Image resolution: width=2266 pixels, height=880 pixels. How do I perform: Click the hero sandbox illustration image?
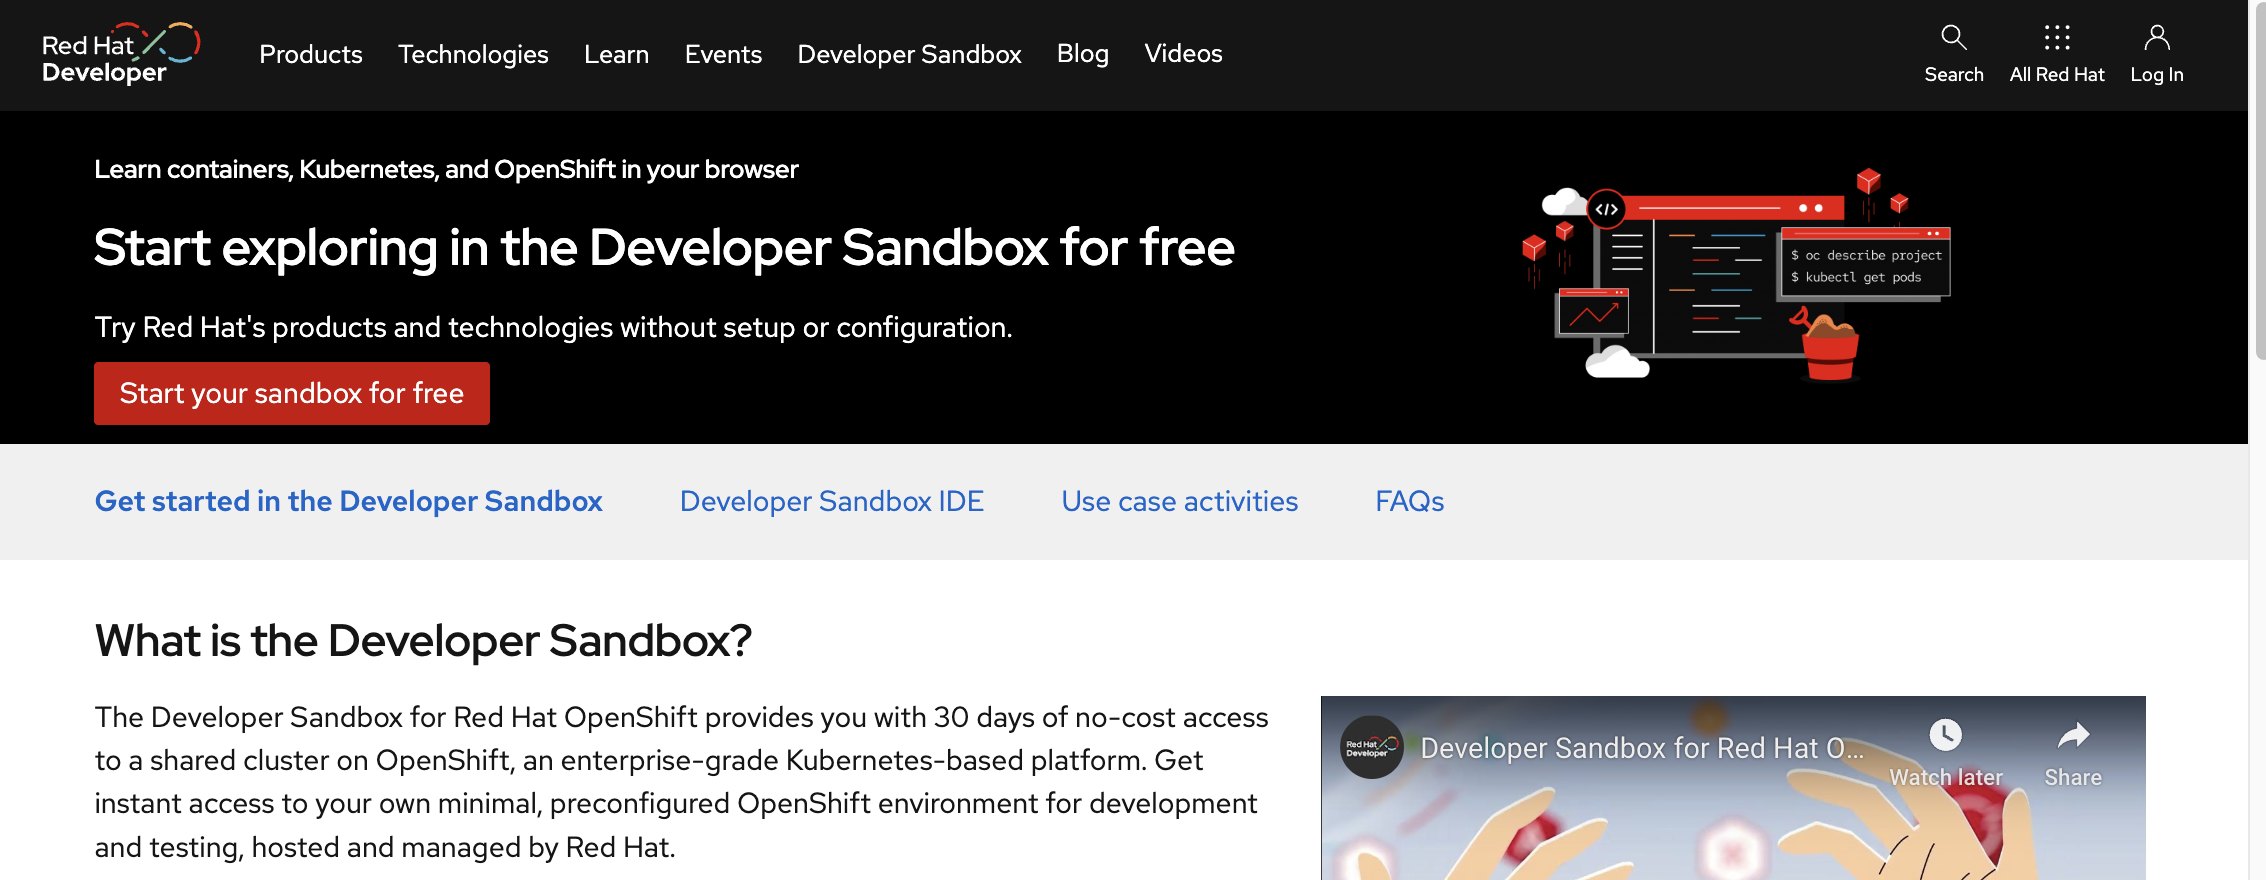pyautogui.click(x=1735, y=275)
